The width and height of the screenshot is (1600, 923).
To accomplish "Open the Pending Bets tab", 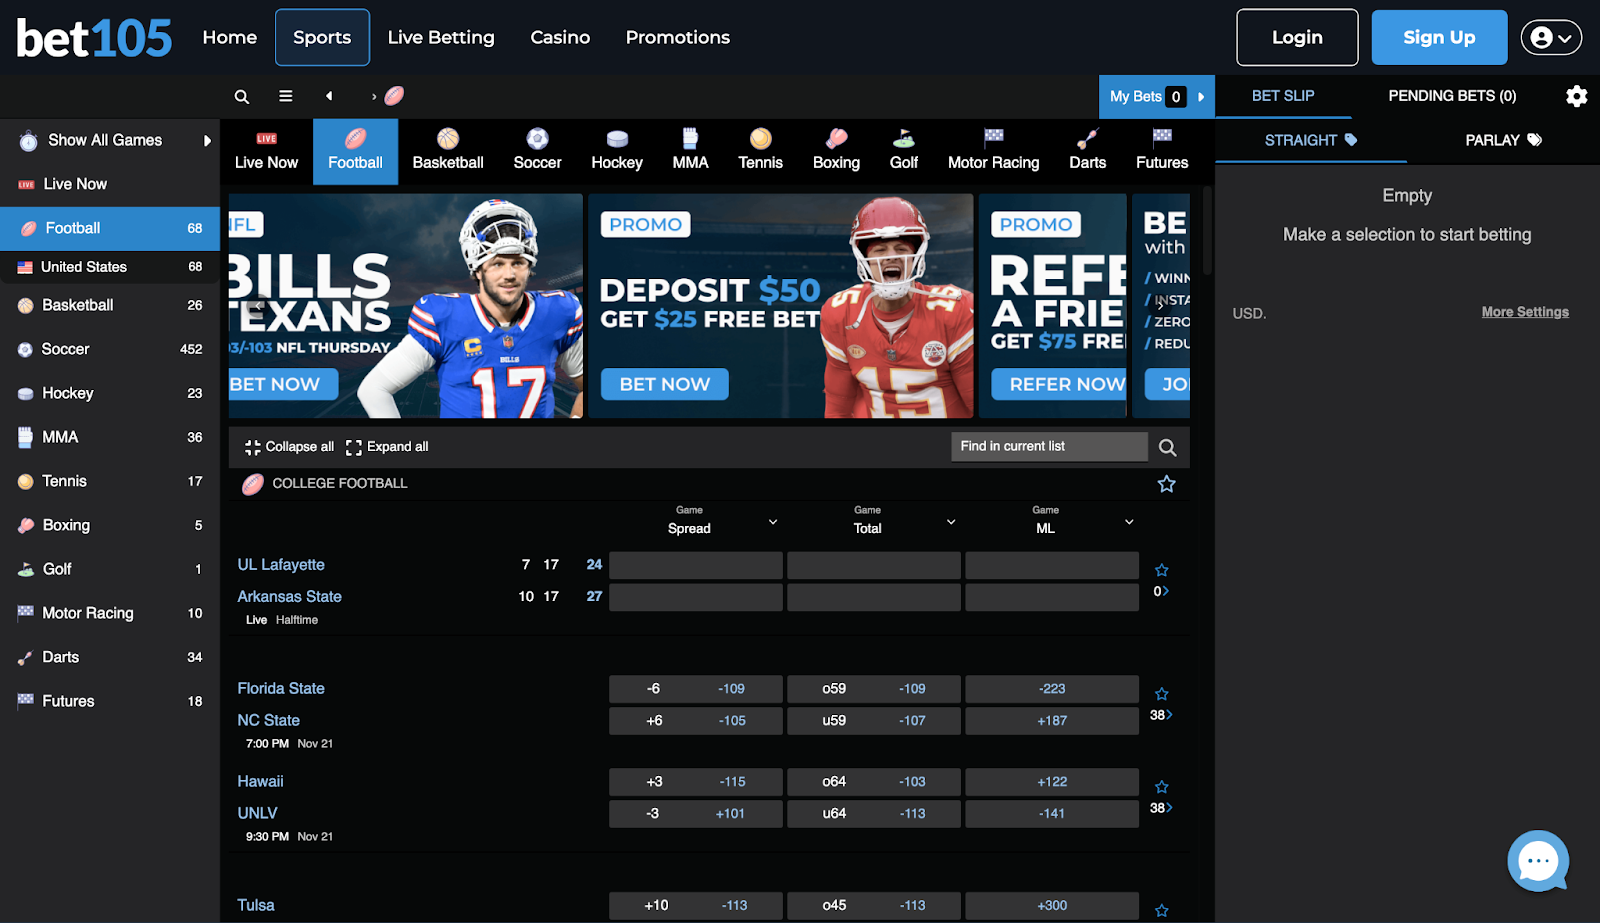I will pyautogui.click(x=1452, y=96).
